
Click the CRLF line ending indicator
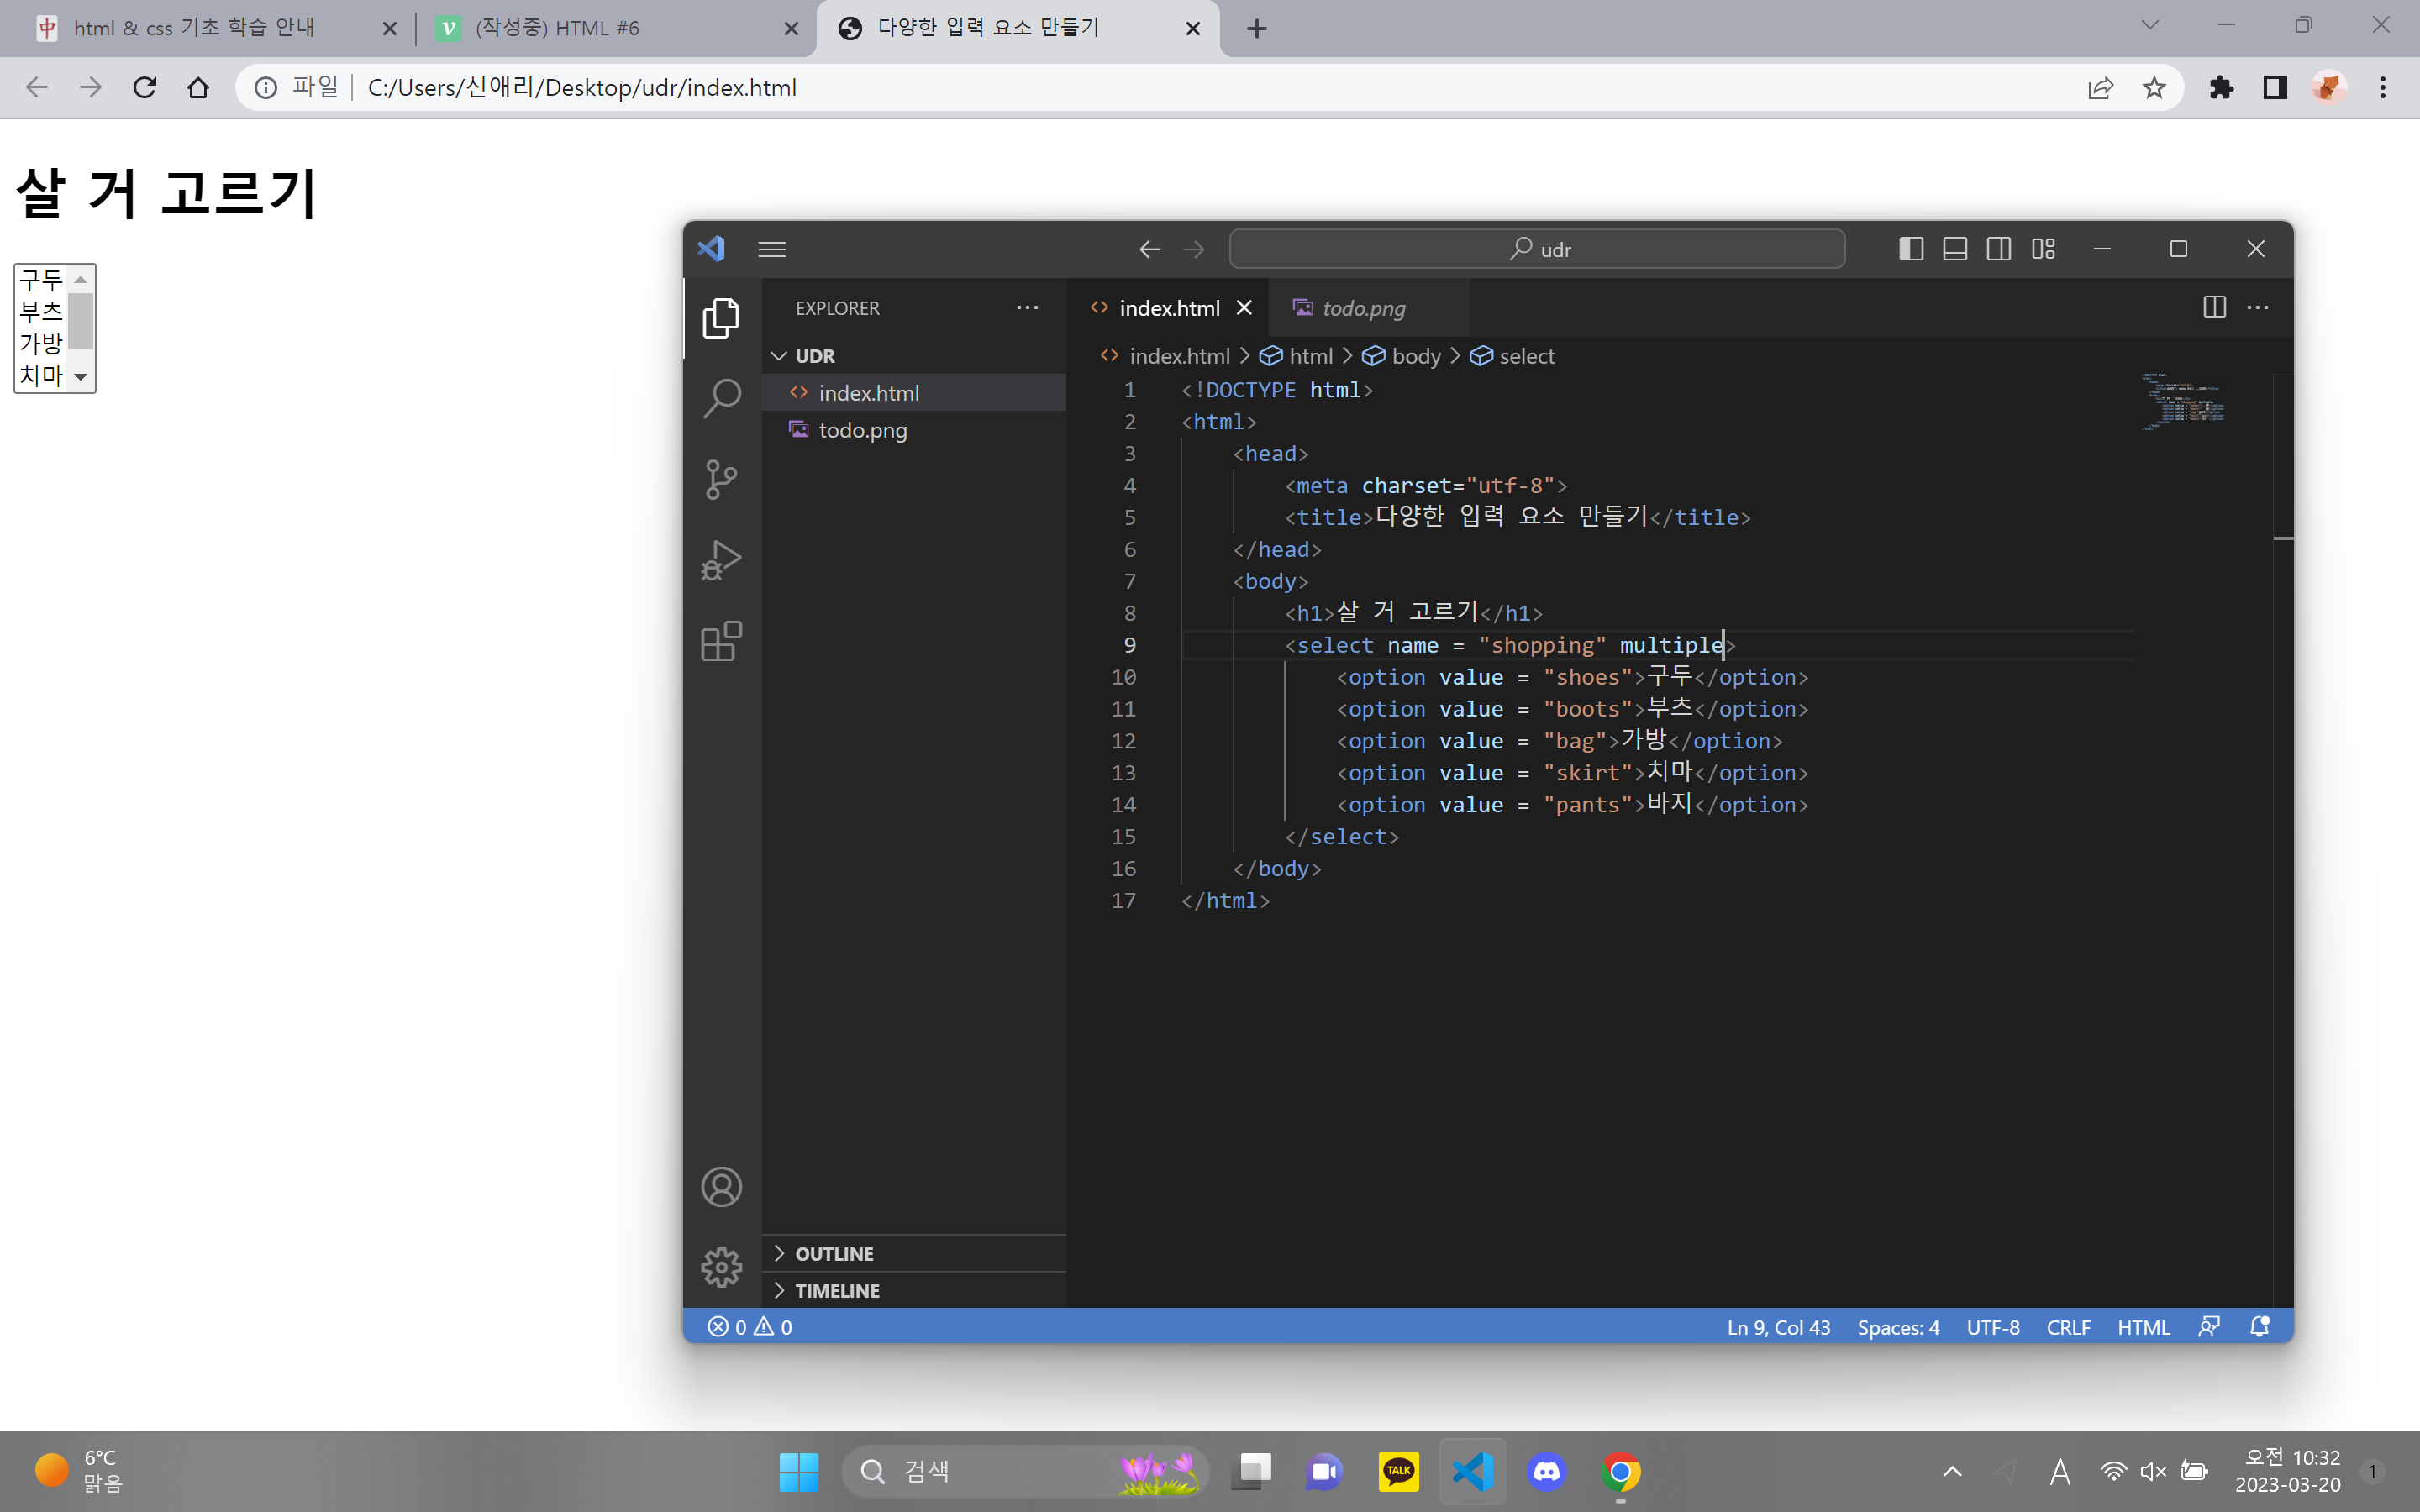coord(2067,1327)
